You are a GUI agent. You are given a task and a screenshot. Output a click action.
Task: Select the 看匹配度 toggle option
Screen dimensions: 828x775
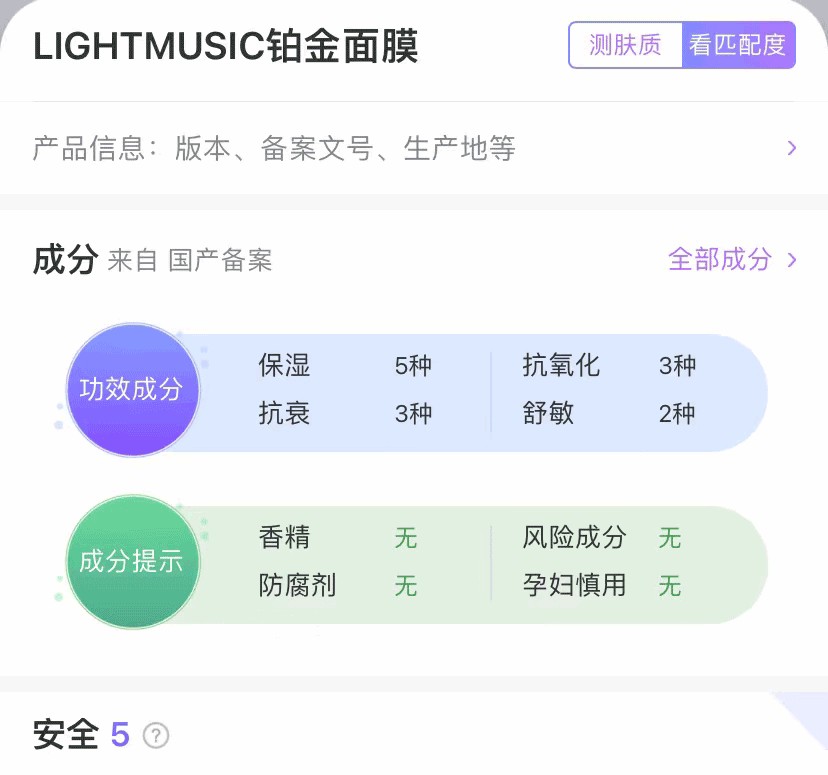click(x=738, y=45)
